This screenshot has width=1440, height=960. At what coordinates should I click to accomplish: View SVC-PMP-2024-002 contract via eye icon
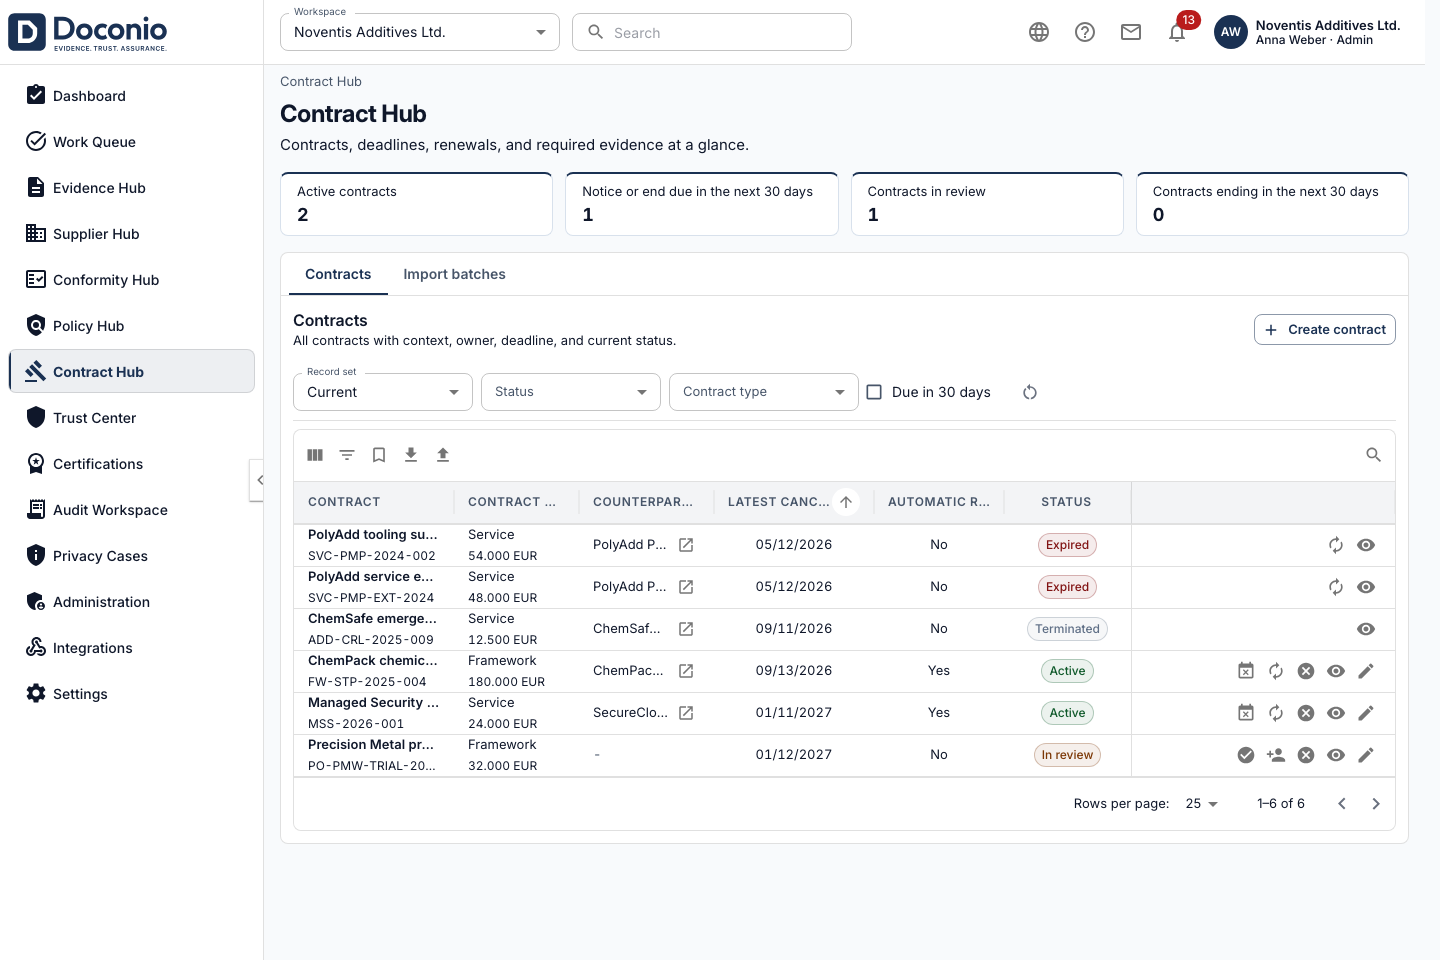[1366, 545]
